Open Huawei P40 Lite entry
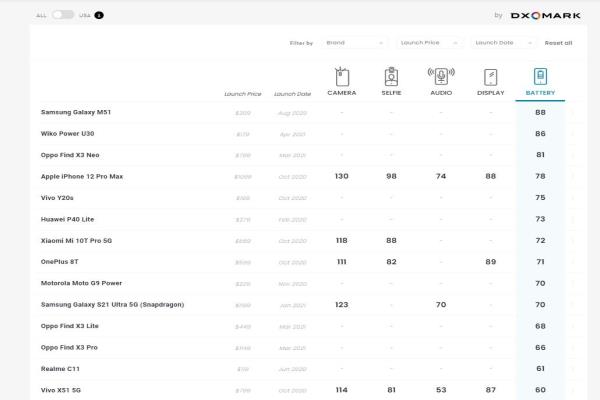The image size is (600, 400). click(x=67, y=219)
